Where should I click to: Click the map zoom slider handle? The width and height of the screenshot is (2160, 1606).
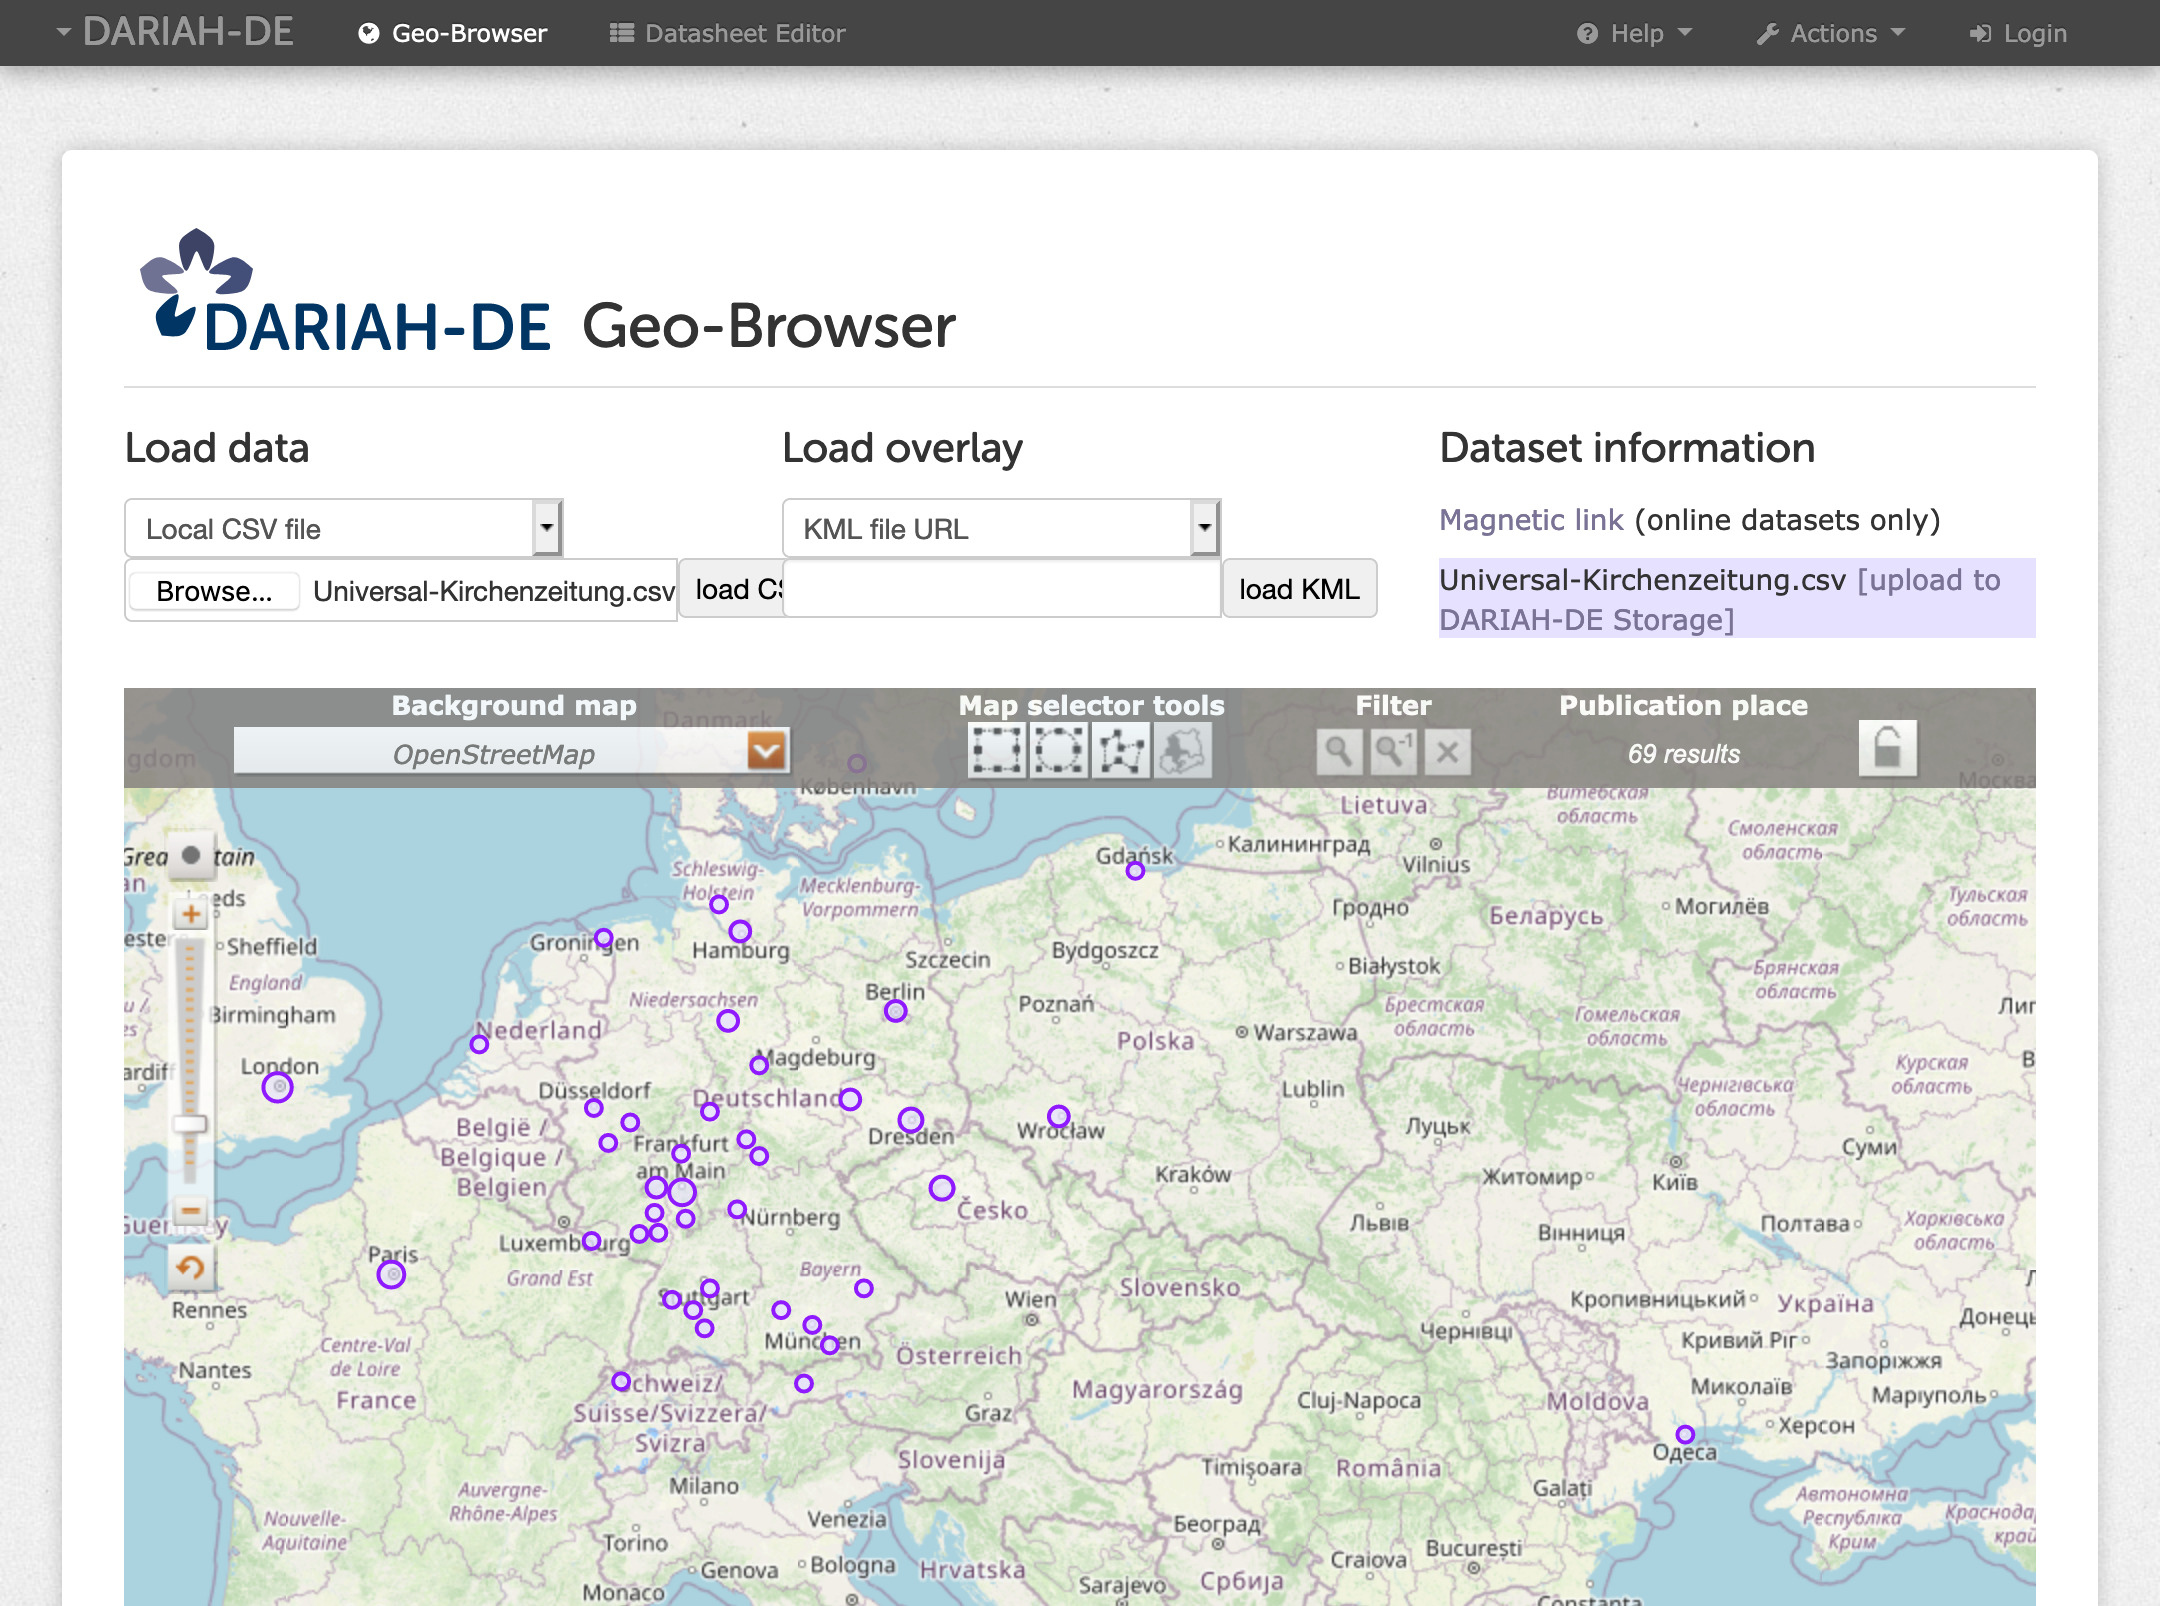(x=190, y=1124)
